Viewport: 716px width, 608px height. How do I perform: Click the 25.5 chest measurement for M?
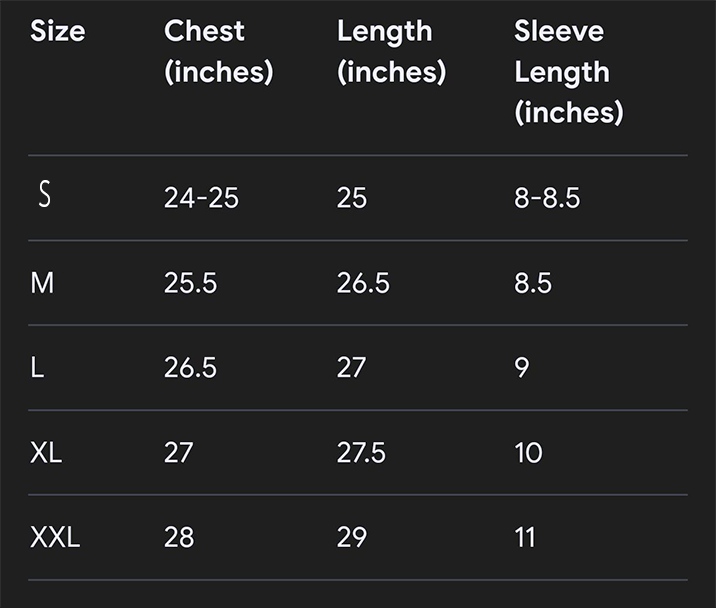[x=190, y=283]
